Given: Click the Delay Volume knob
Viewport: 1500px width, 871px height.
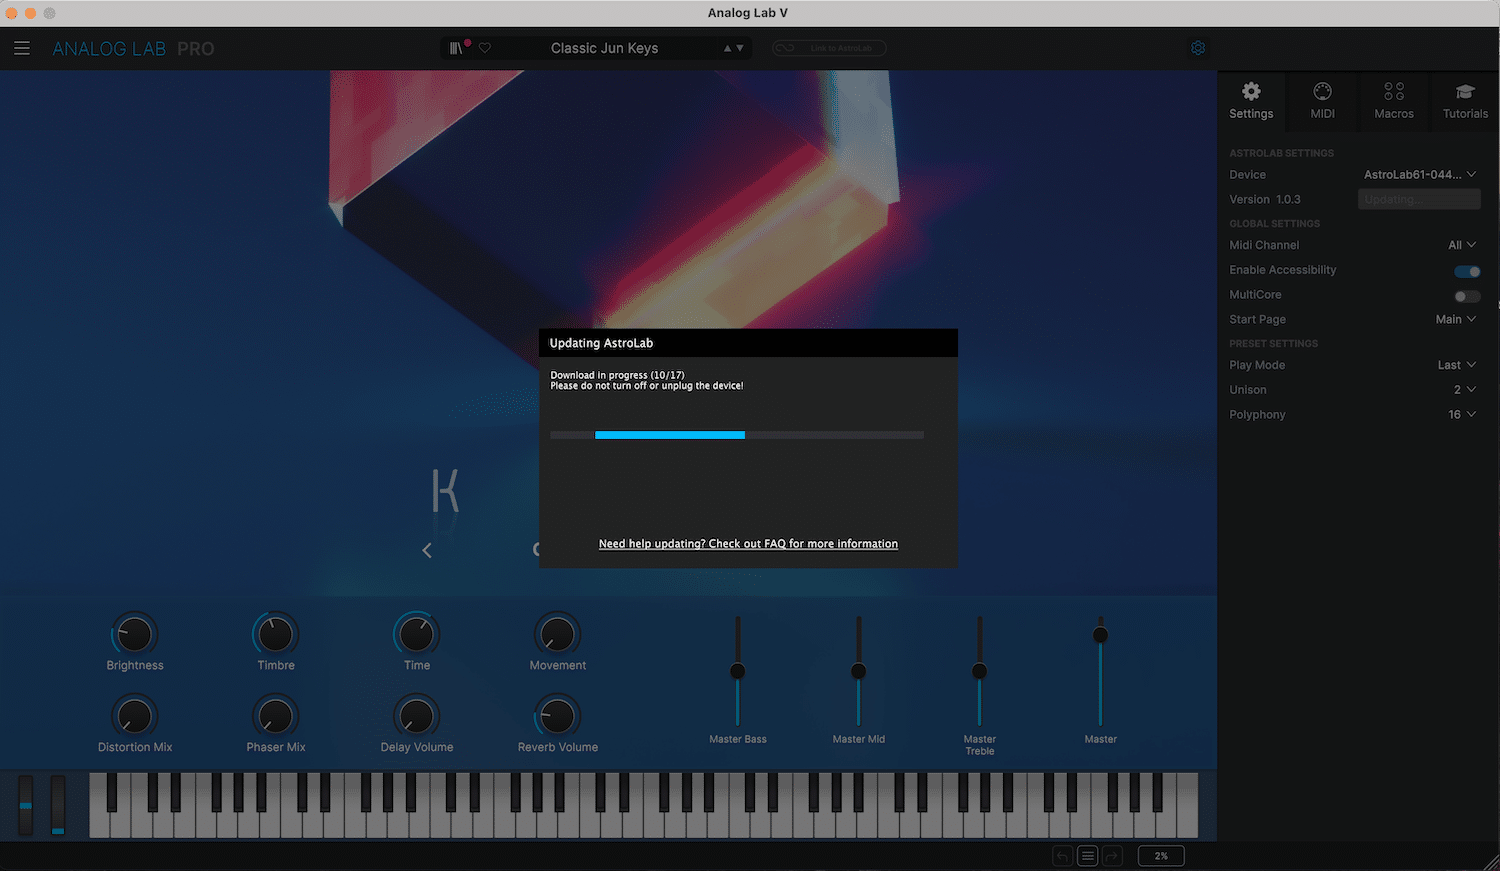Looking at the screenshot, I should click(416, 716).
